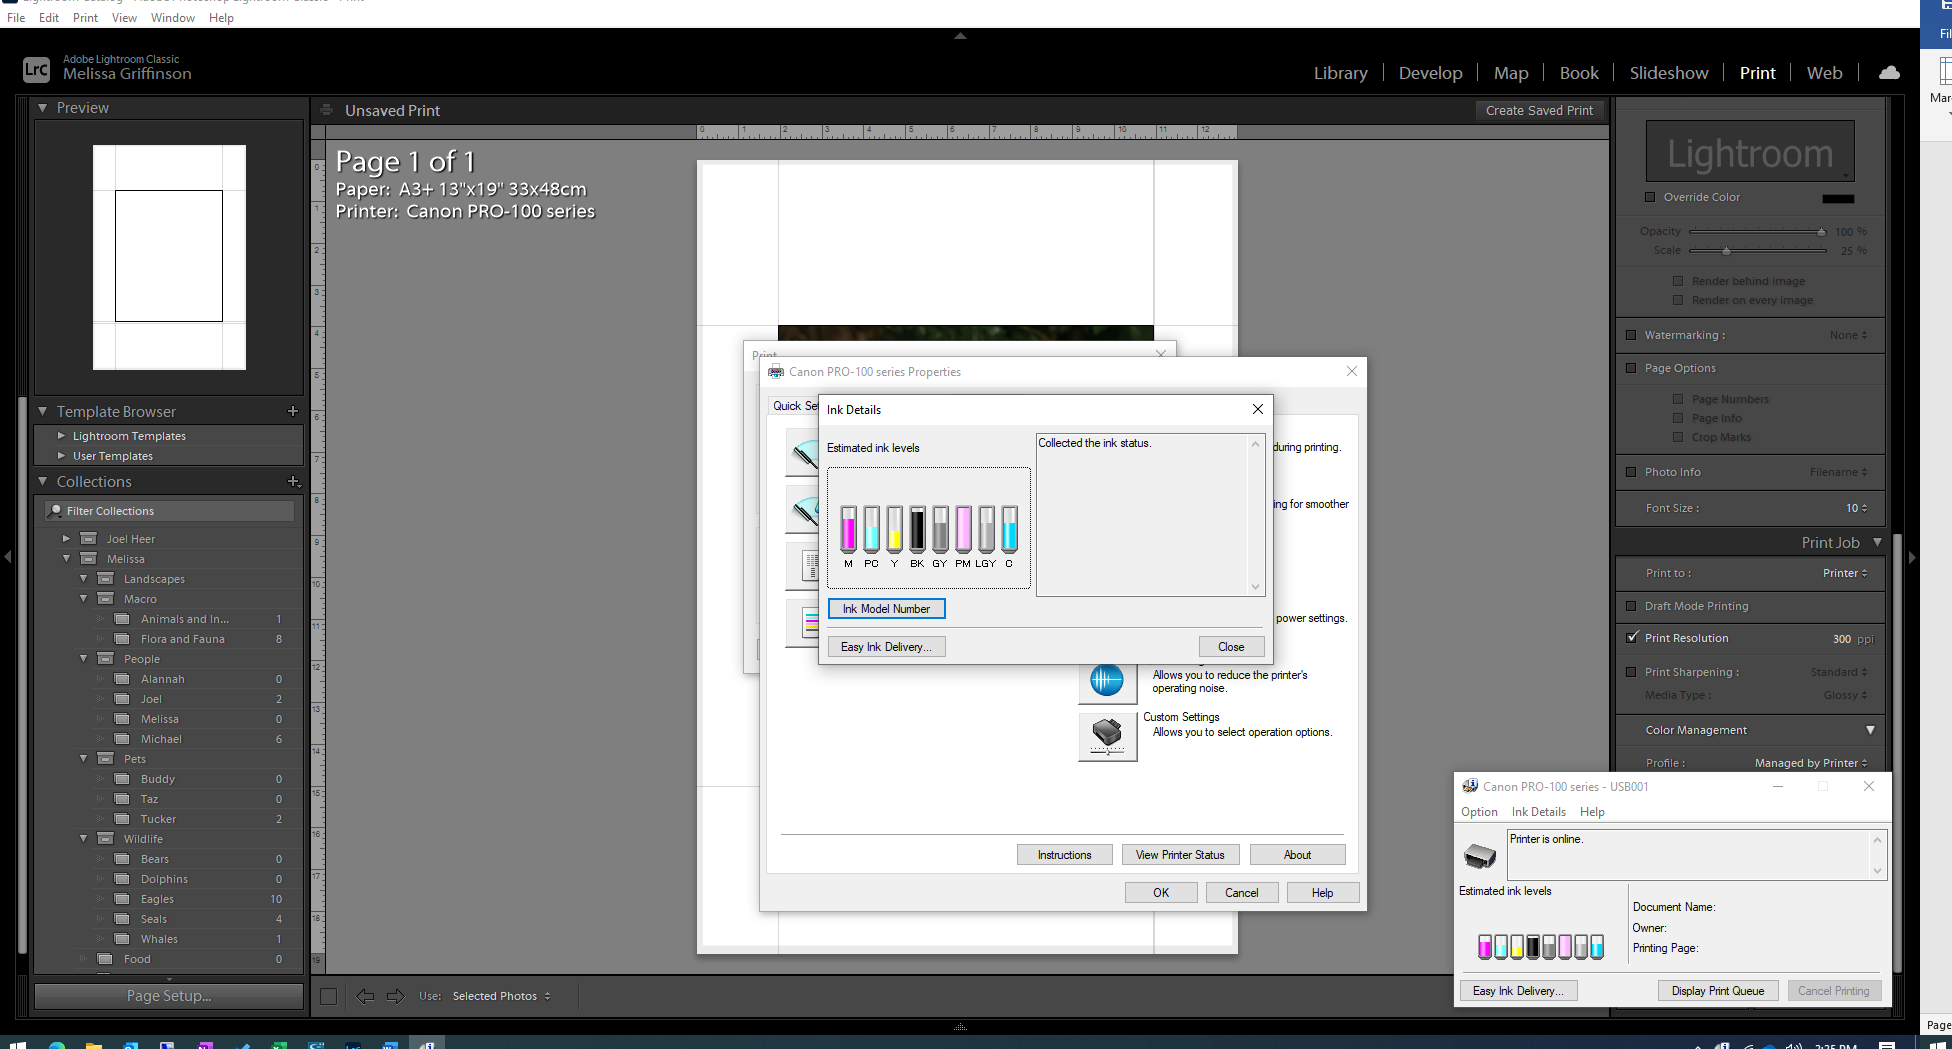Click the Lrc logo icon

[36, 69]
